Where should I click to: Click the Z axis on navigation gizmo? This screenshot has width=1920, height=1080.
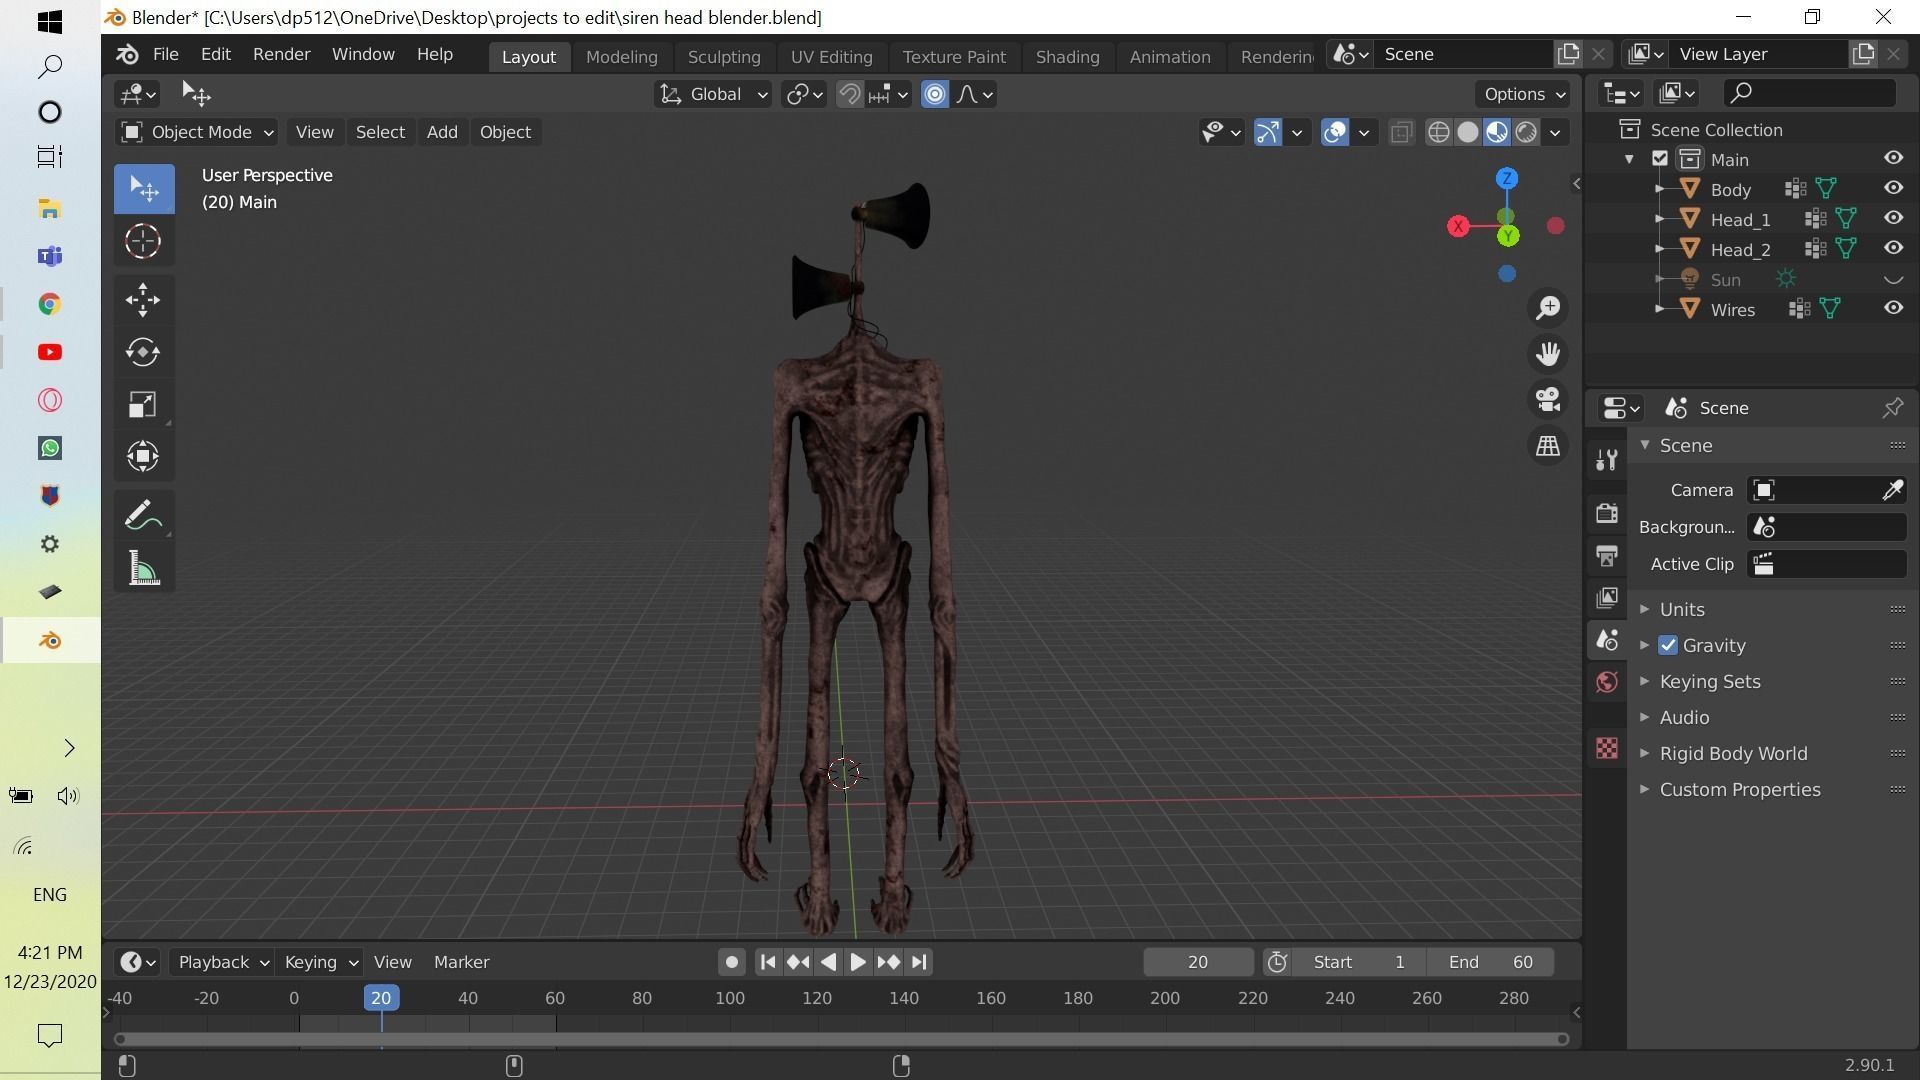pos(1507,179)
